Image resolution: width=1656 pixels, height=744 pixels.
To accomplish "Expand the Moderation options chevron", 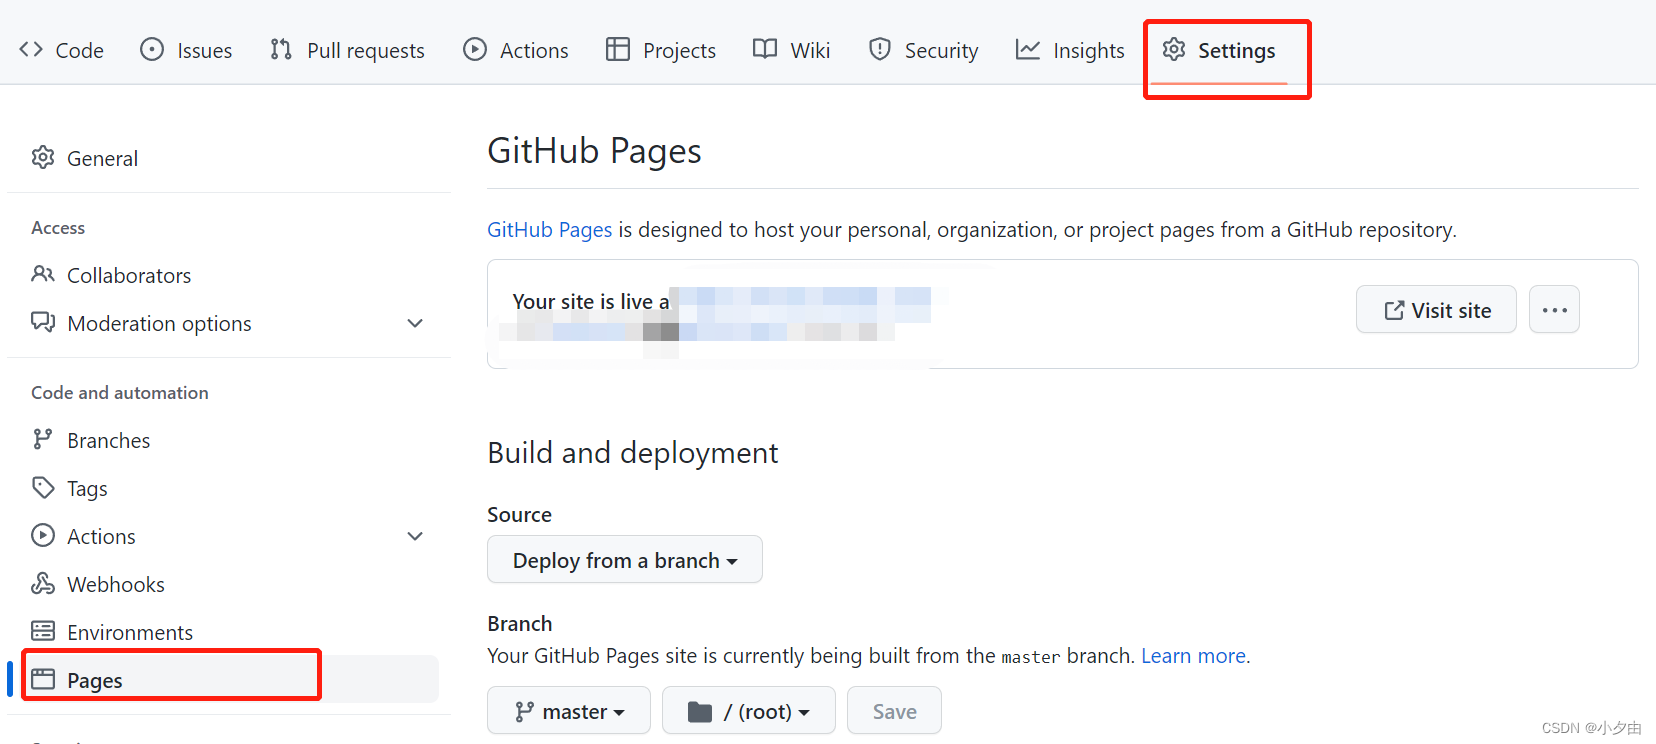I will [x=415, y=323].
